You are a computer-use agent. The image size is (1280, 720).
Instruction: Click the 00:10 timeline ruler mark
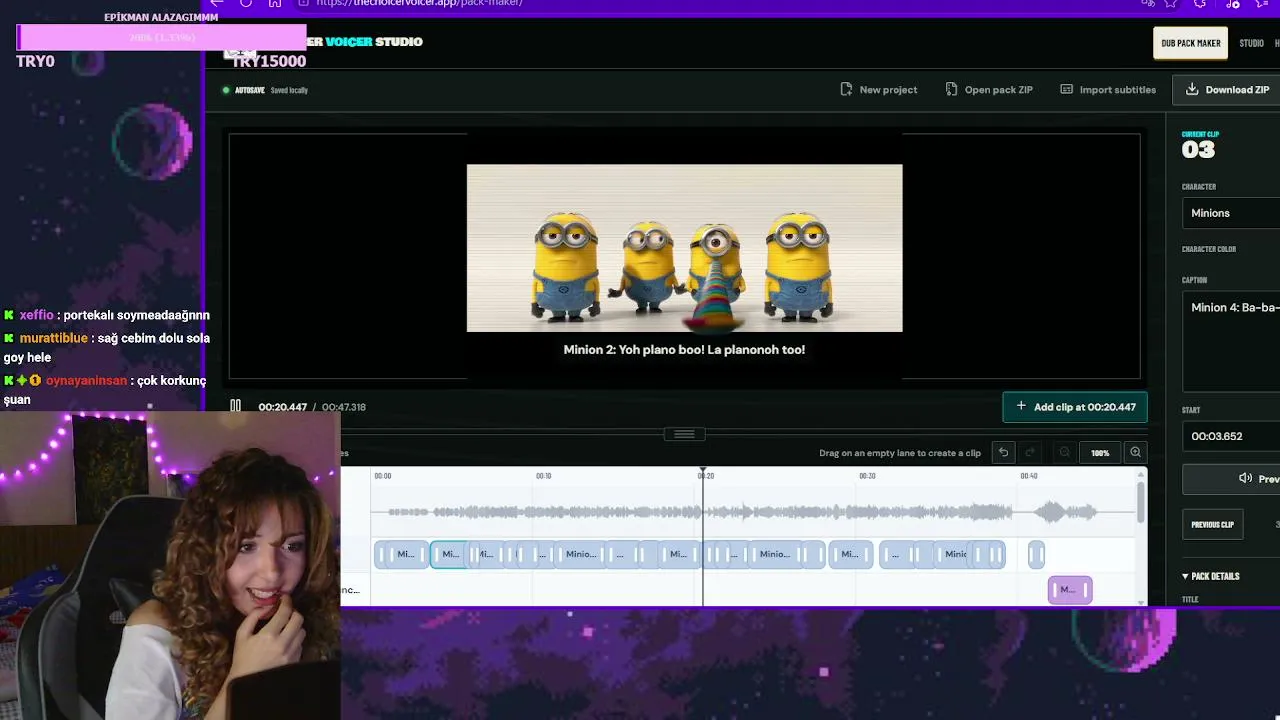tap(543, 476)
